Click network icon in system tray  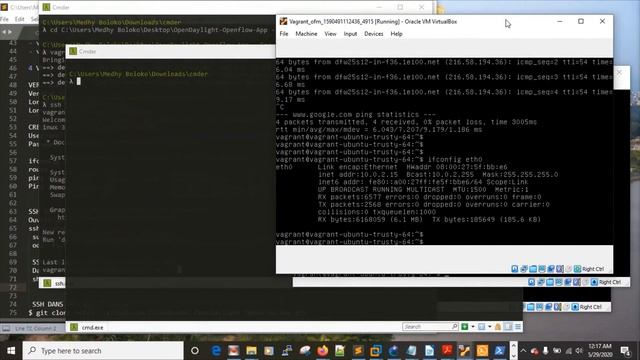click(568, 351)
